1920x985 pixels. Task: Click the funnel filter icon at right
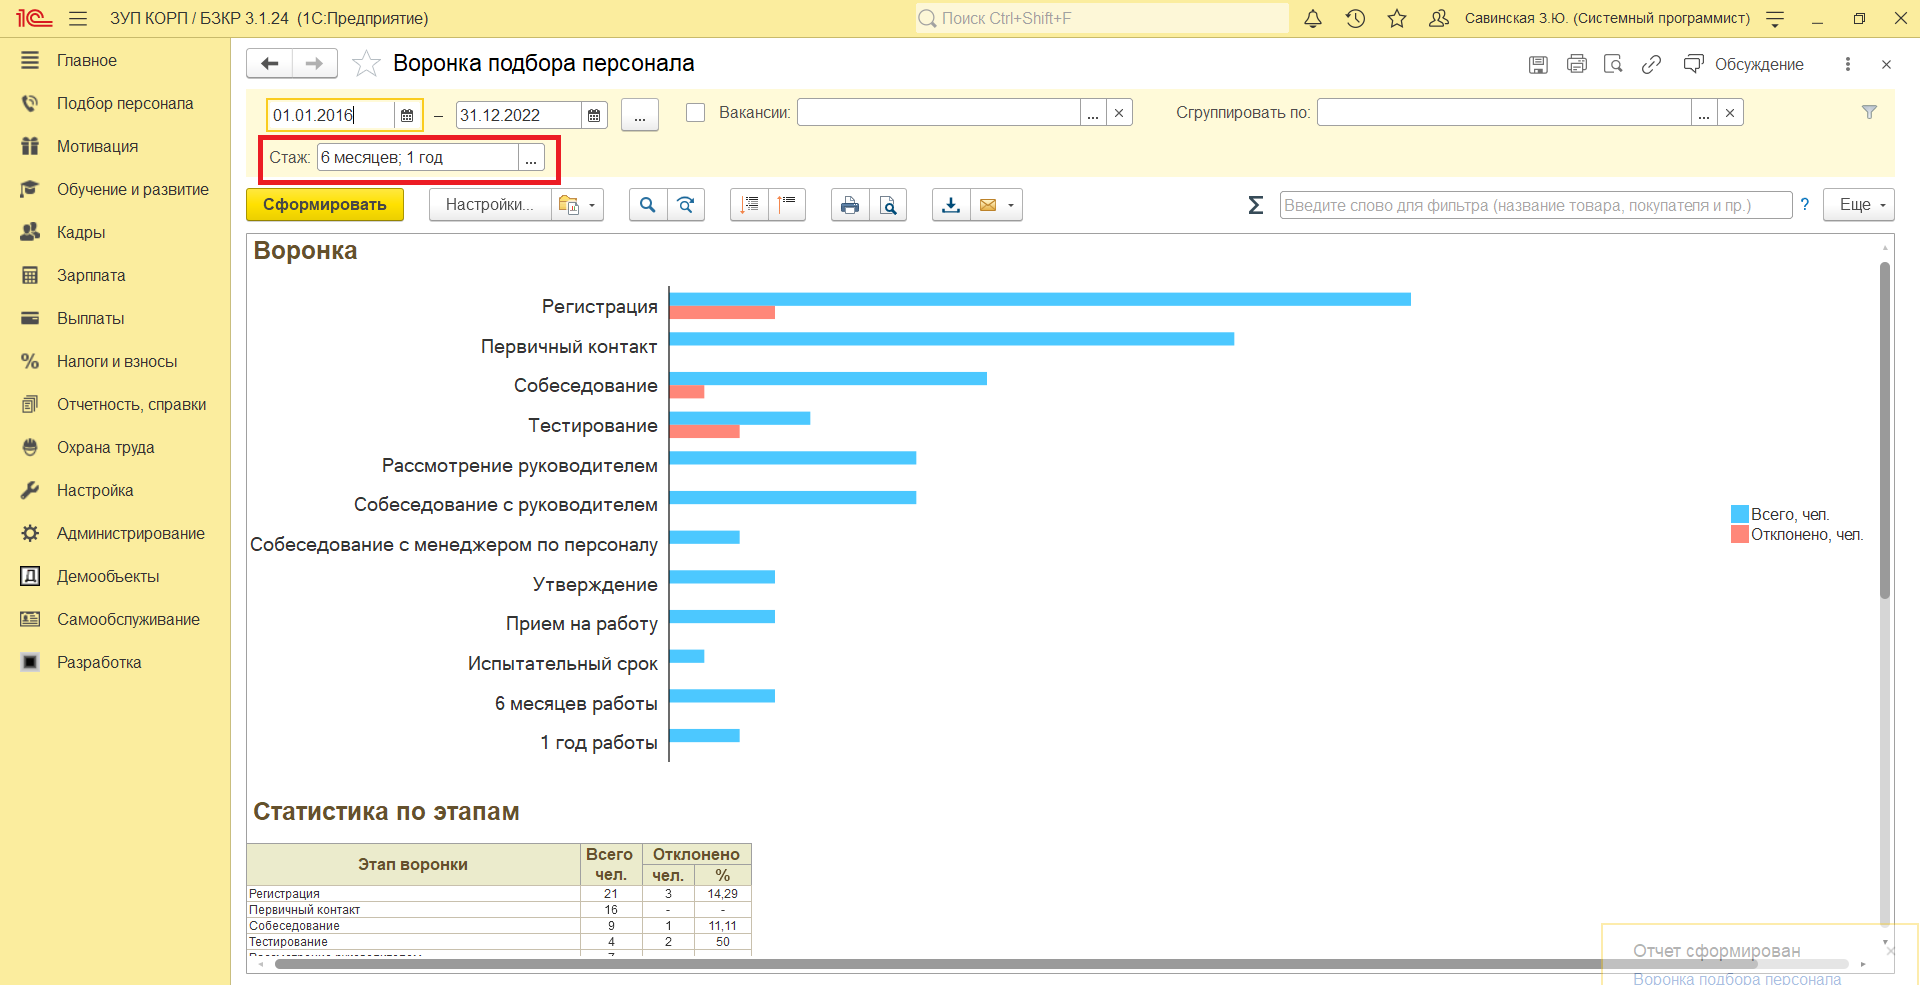tap(1869, 112)
